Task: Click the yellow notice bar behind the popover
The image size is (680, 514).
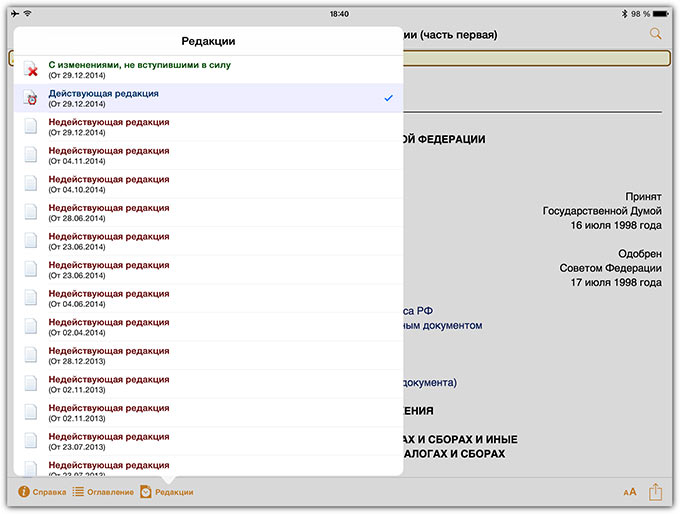Action: (537, 59)
